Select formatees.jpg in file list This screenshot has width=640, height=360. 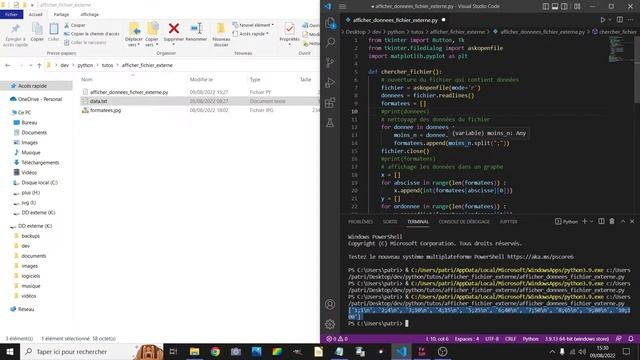coord(105,110)
